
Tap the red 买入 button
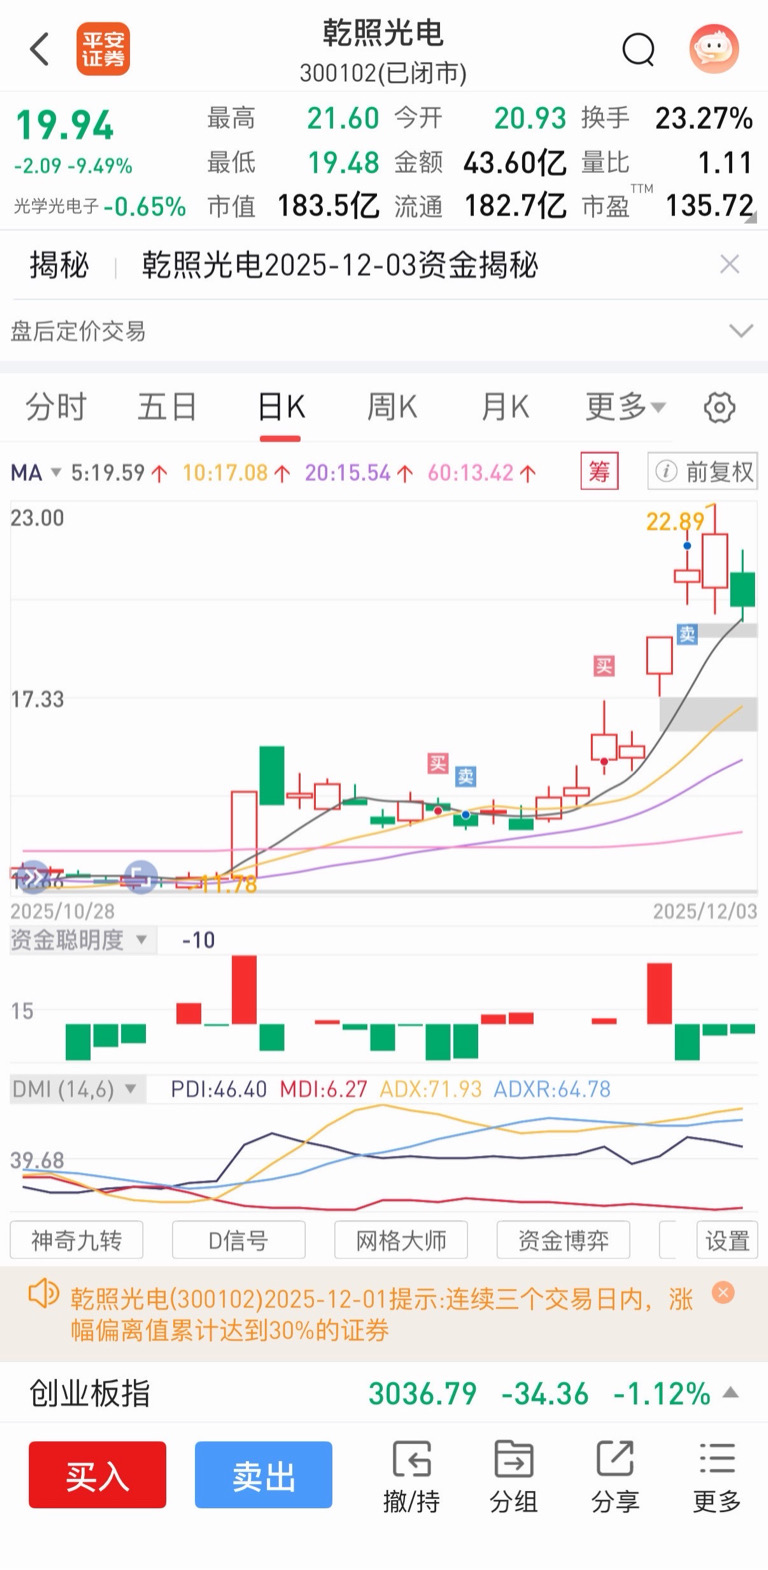pyautogui.click(x=97, y=1475)
